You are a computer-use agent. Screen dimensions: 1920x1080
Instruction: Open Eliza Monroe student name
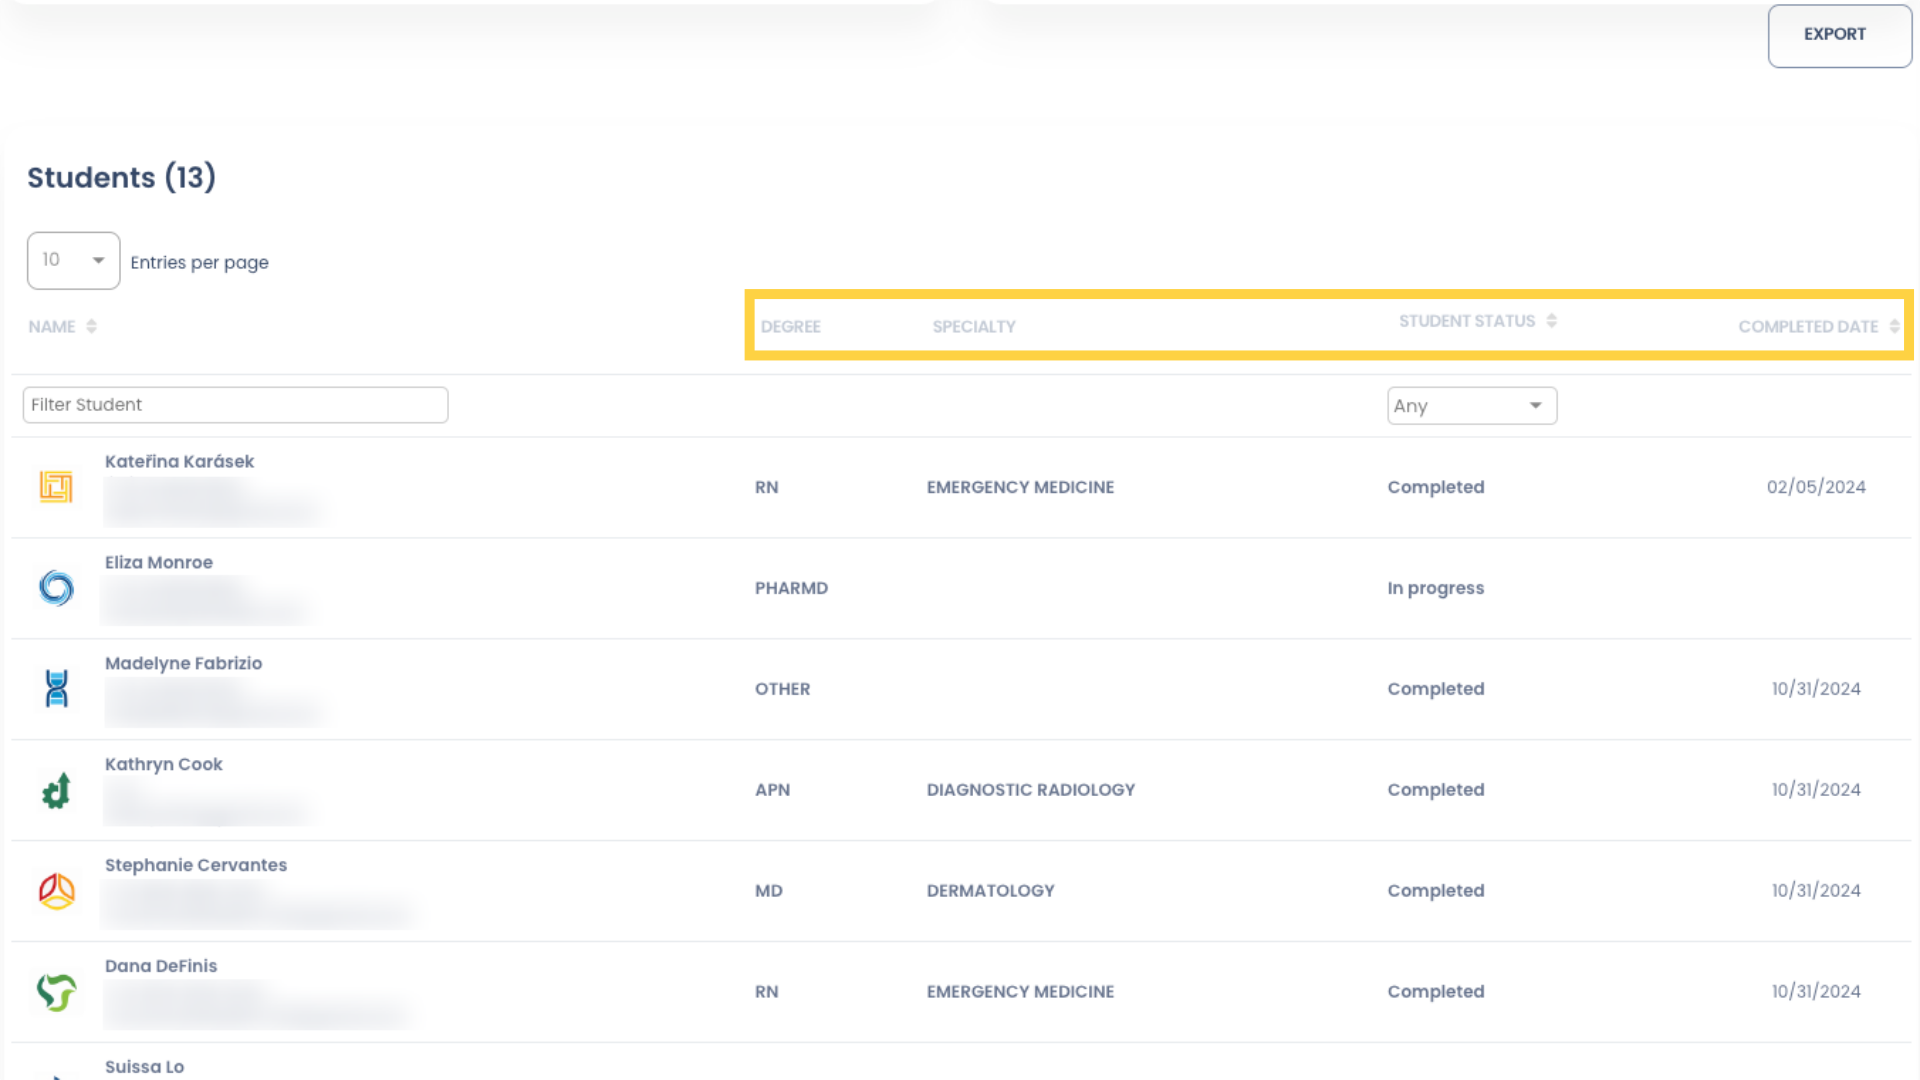[x=159, y=562]
